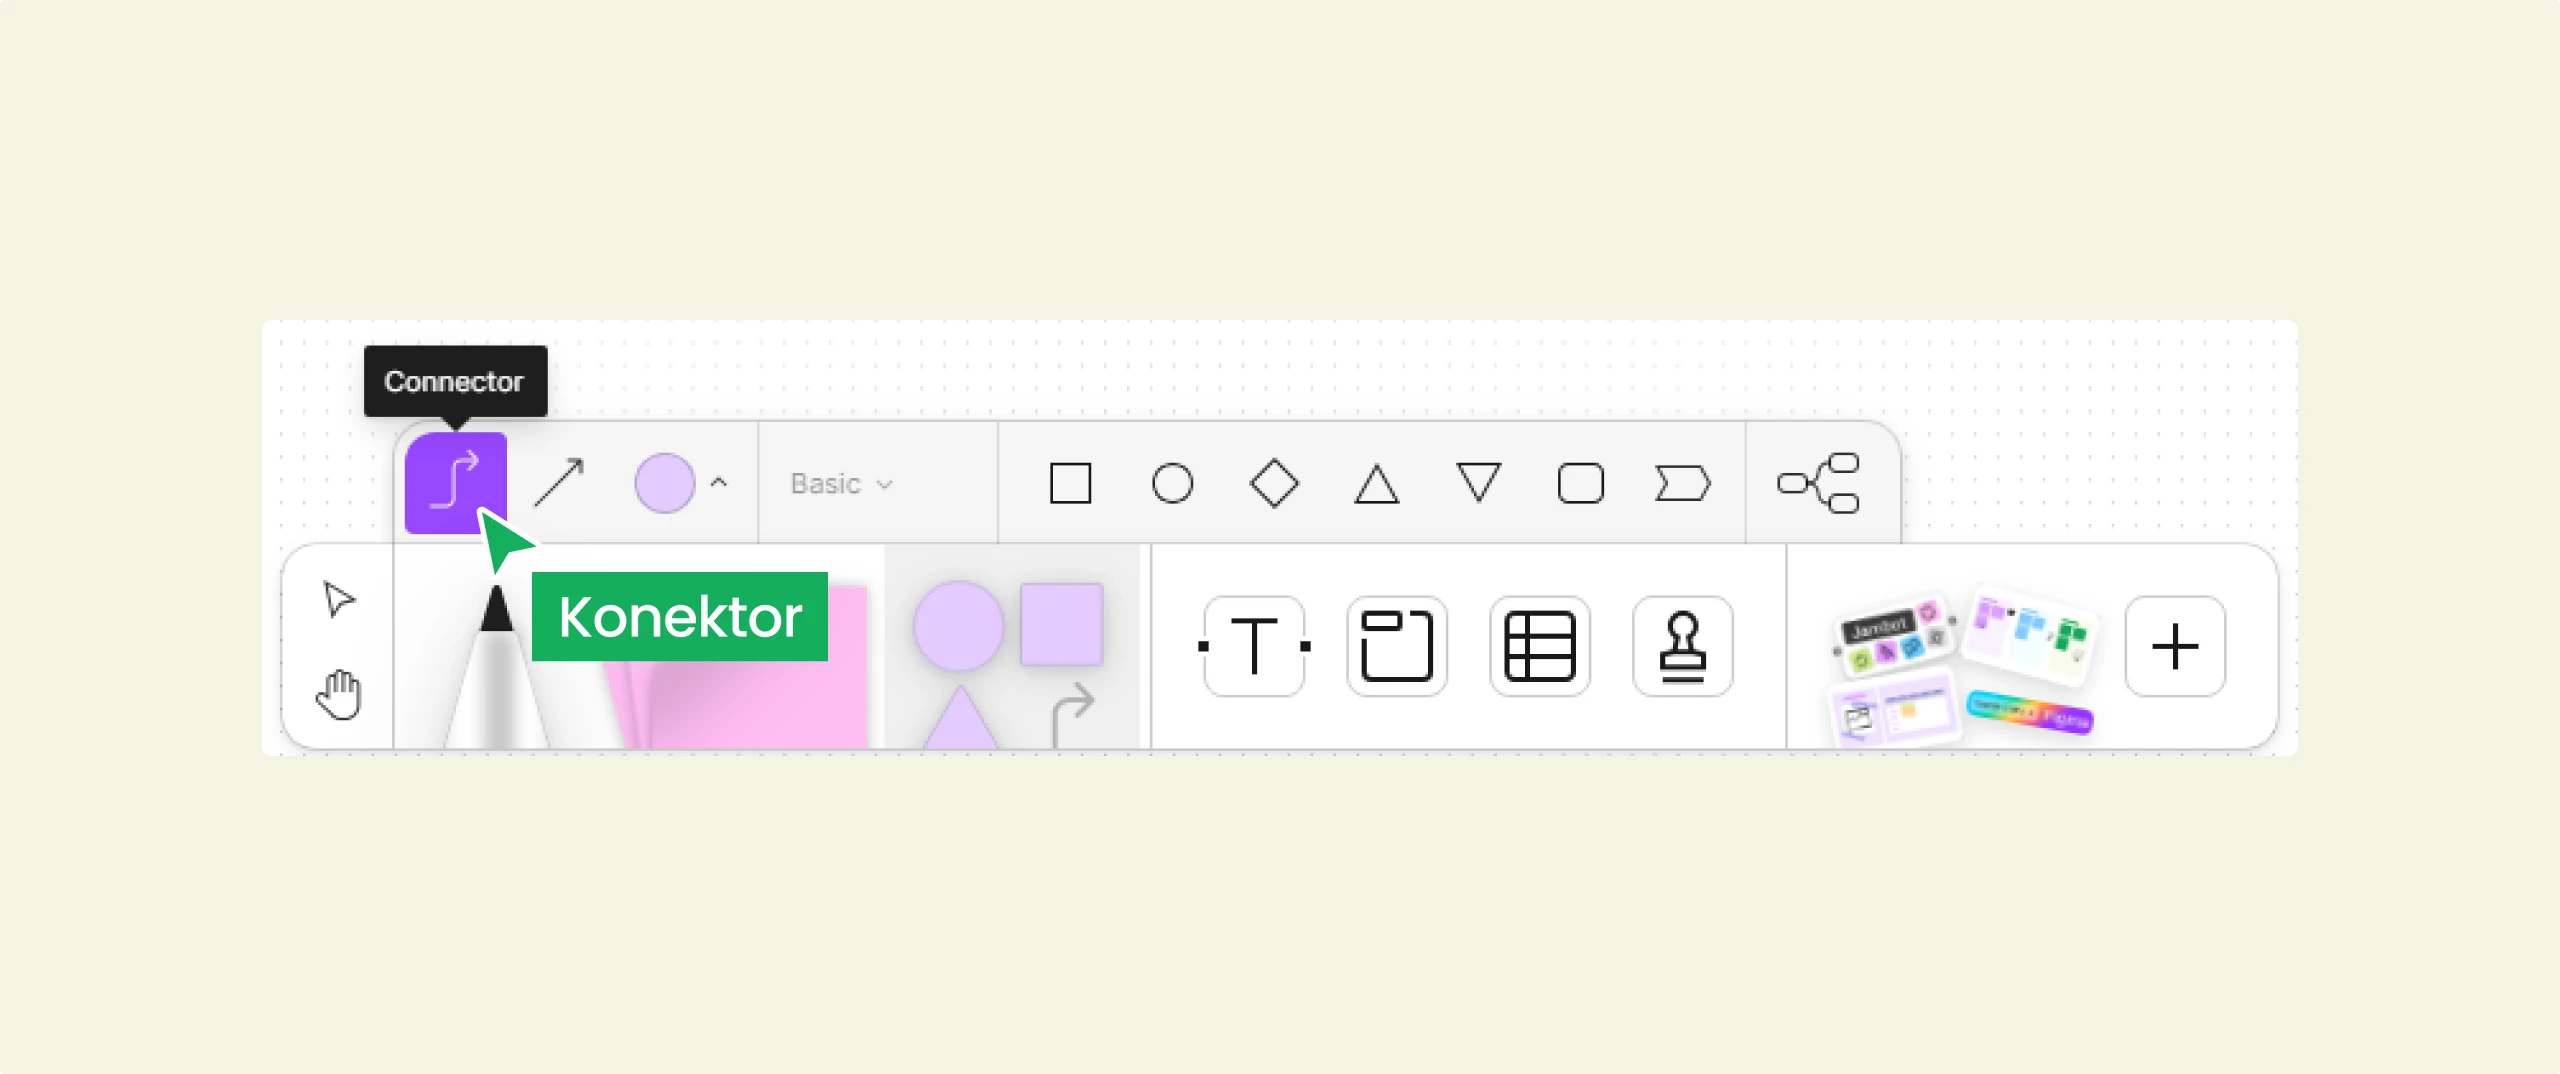Select the chevron tag shape

(x=1683, y=484)
